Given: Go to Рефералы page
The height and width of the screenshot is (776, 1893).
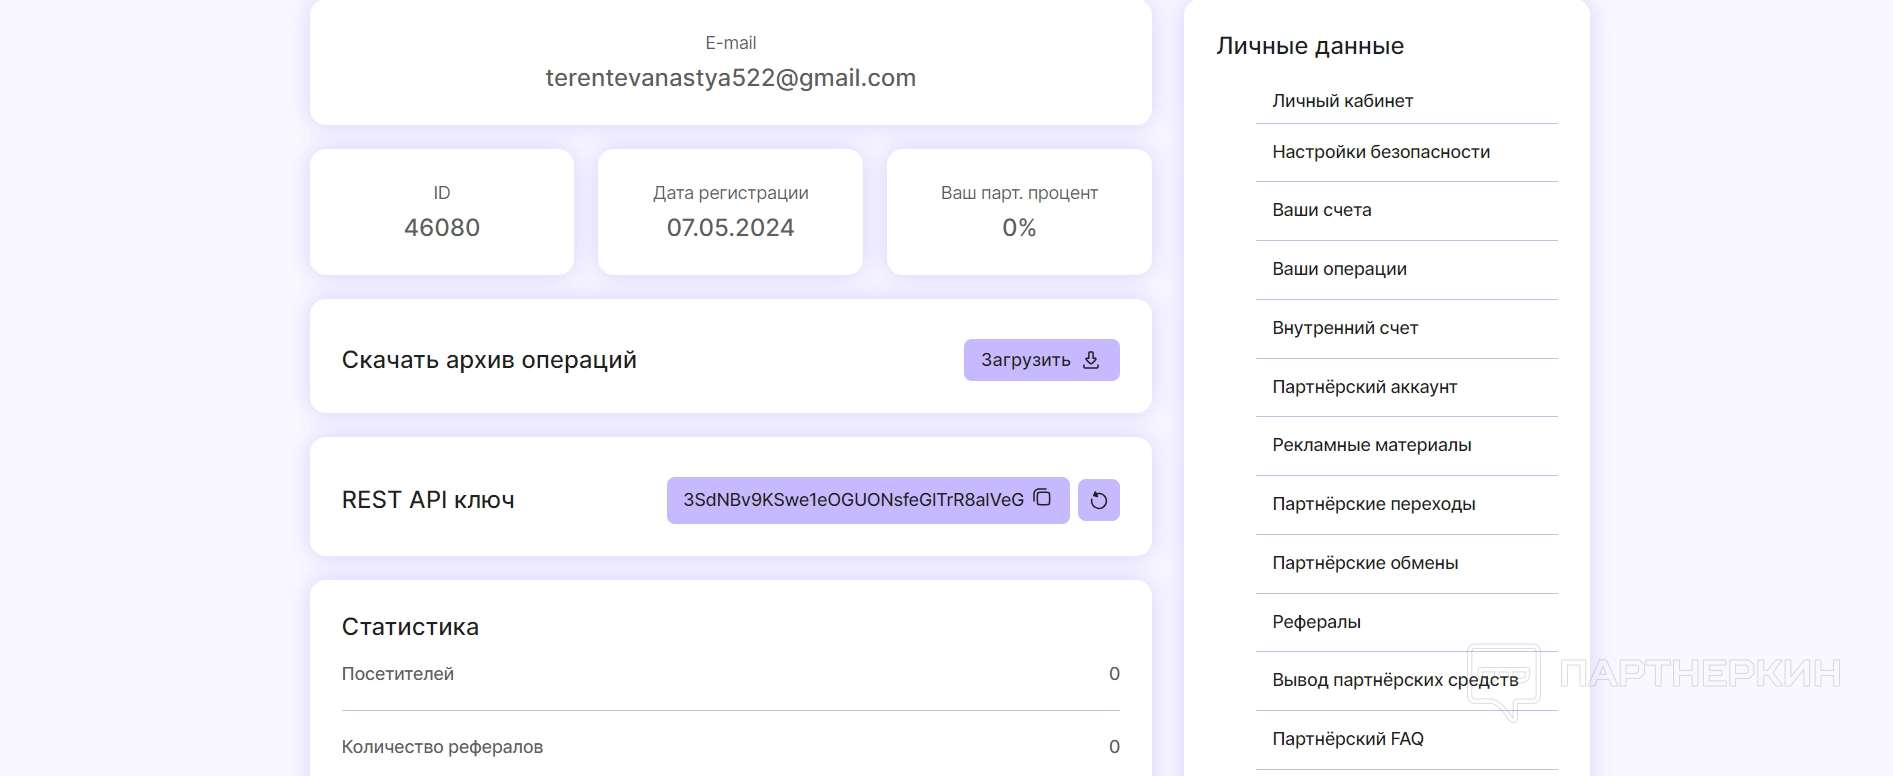Looking at the screenshot, I should 1316,622.
